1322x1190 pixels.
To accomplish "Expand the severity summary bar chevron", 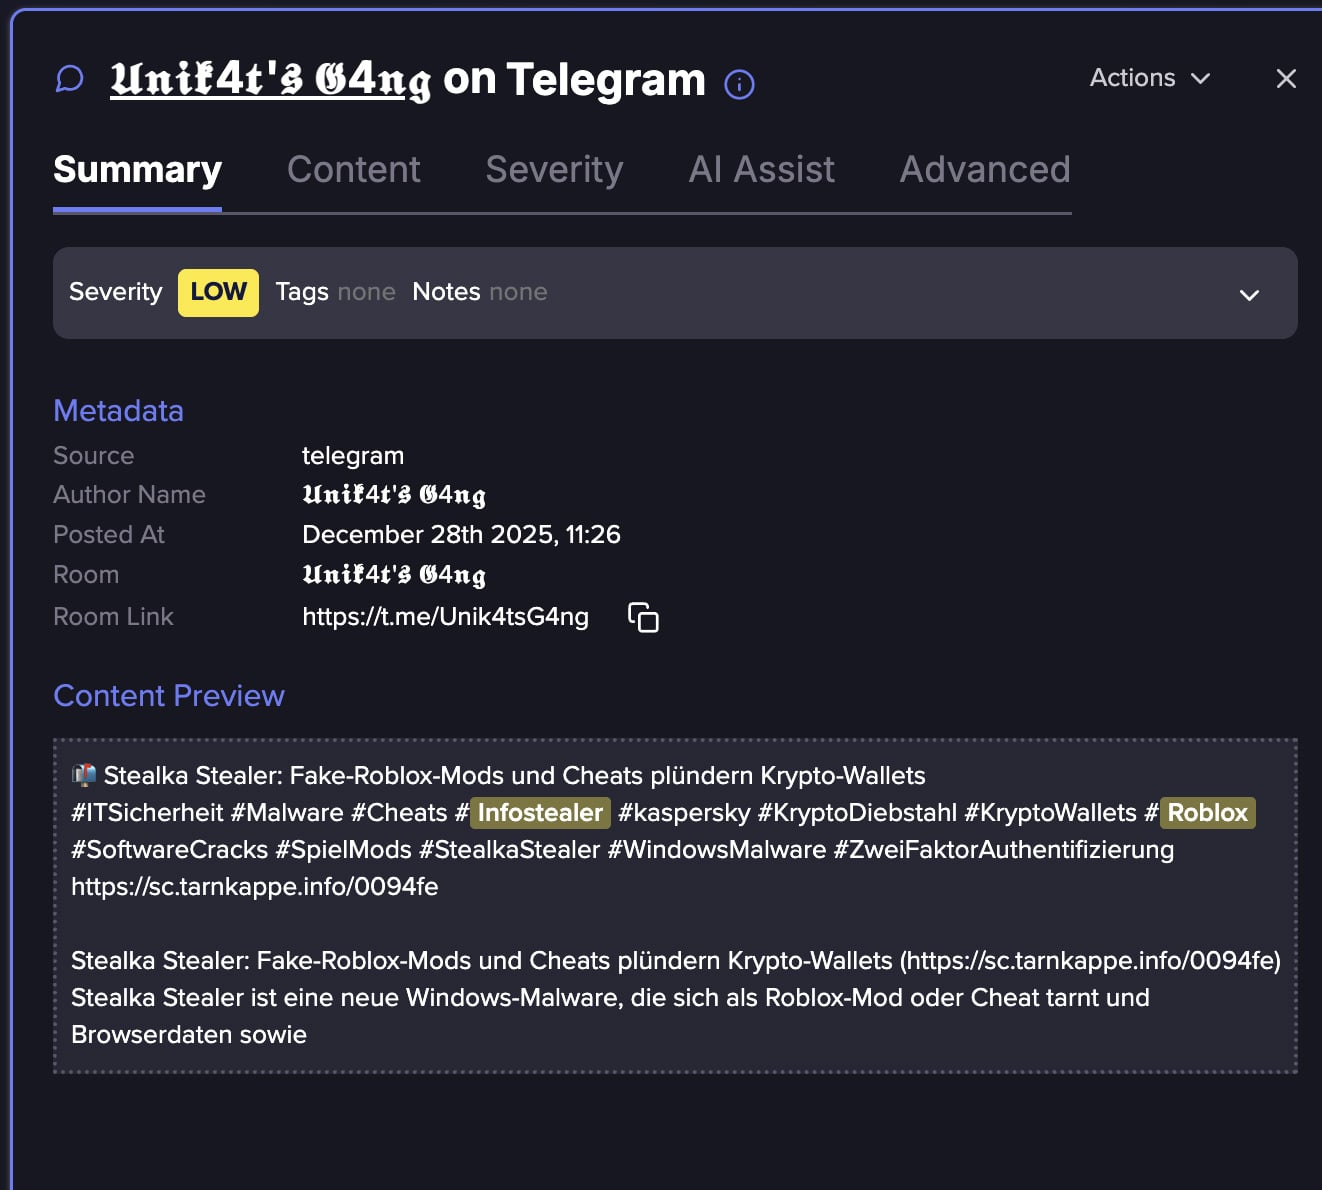I will pos(1248,295).
